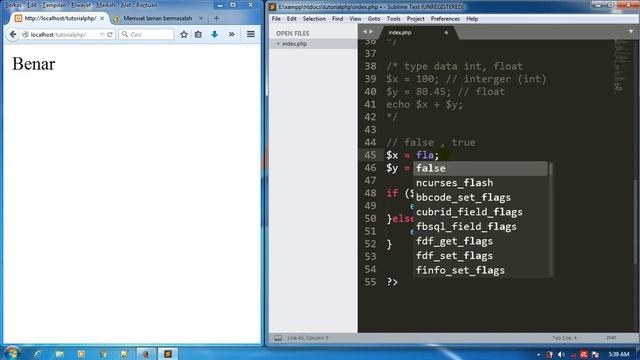
Task: Open PHP syntax selector in status bar
Action: pyautogui.click(x=611, y=338)
